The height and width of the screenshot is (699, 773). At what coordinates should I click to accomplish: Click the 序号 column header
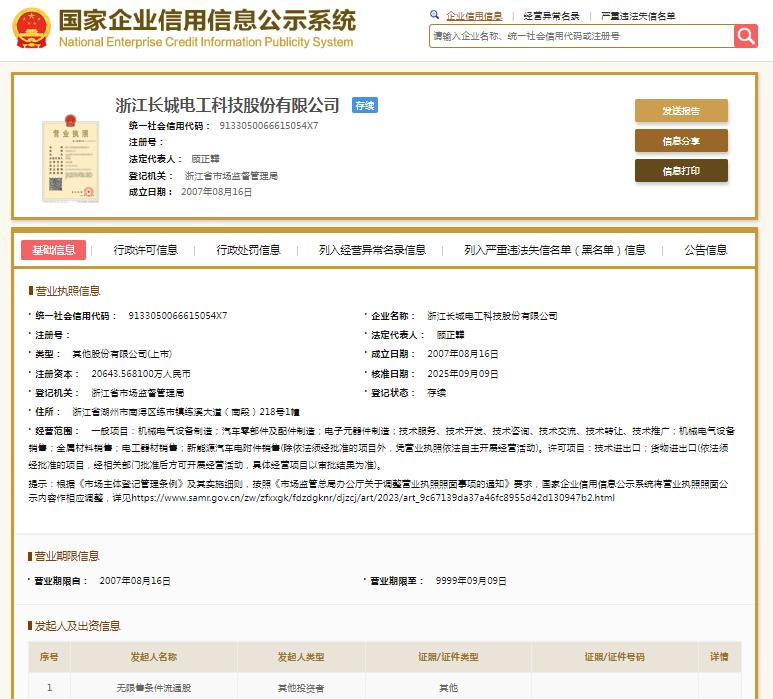49,657
